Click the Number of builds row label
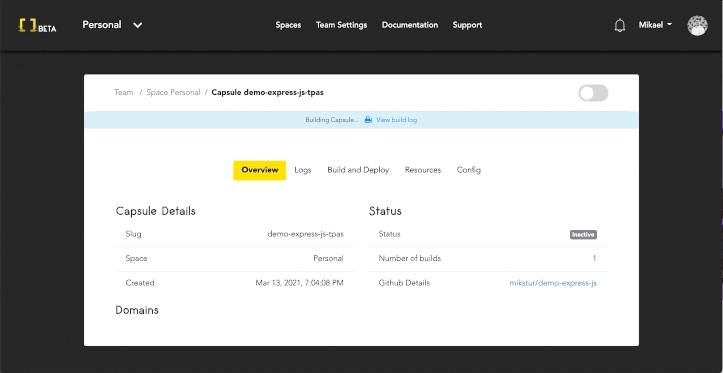Image resolution: width=723 pixels, height=373 pixels. pos(409,259)
